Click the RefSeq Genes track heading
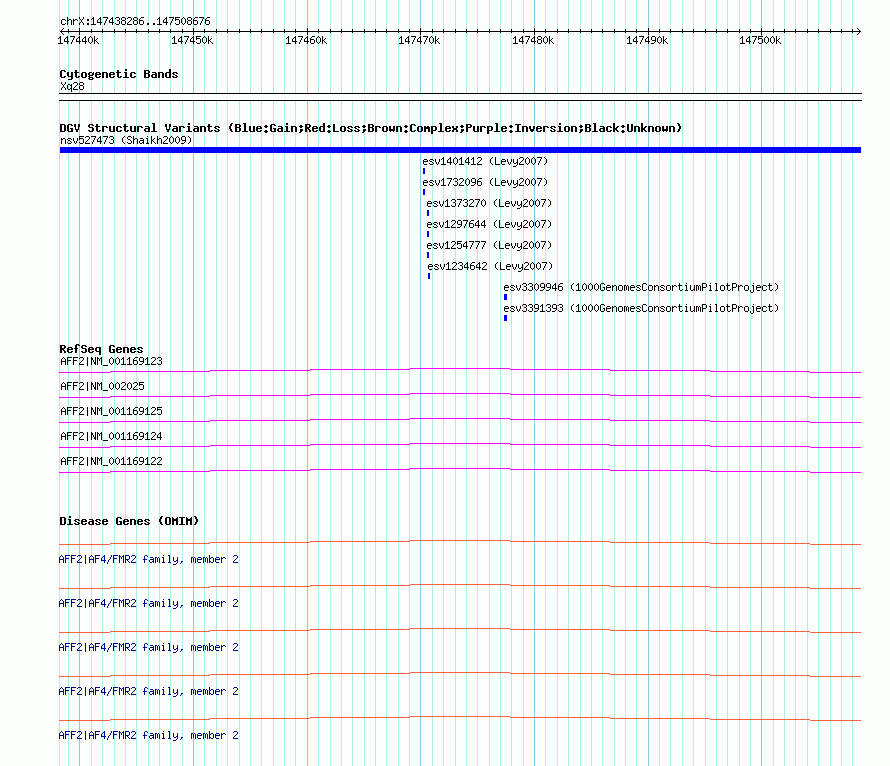 tap(101, 349)
